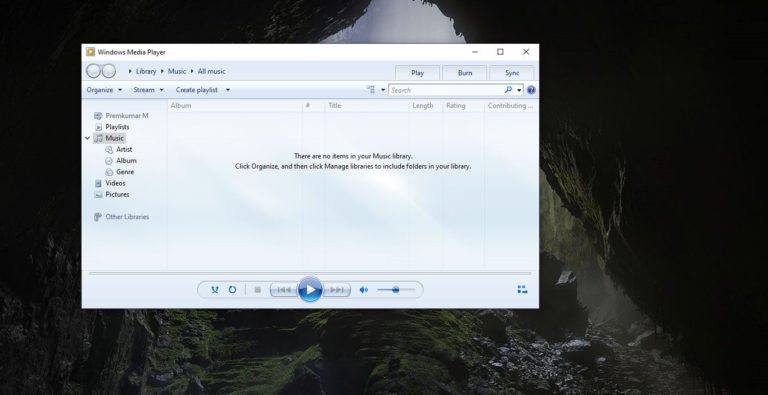The width and height of the screenshot is (768, 395).
Task: Click in the Search field
Action: 446,90
